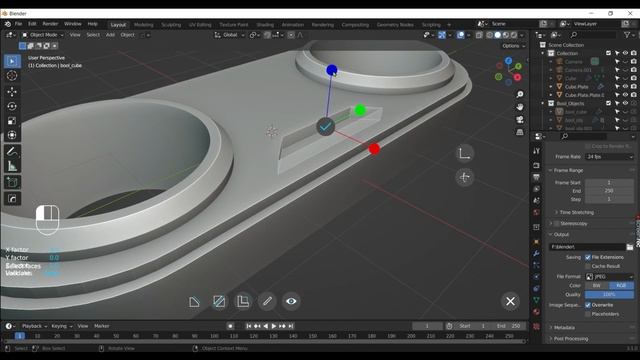Select the Cursor tool in left toolbar

(12, 76)
